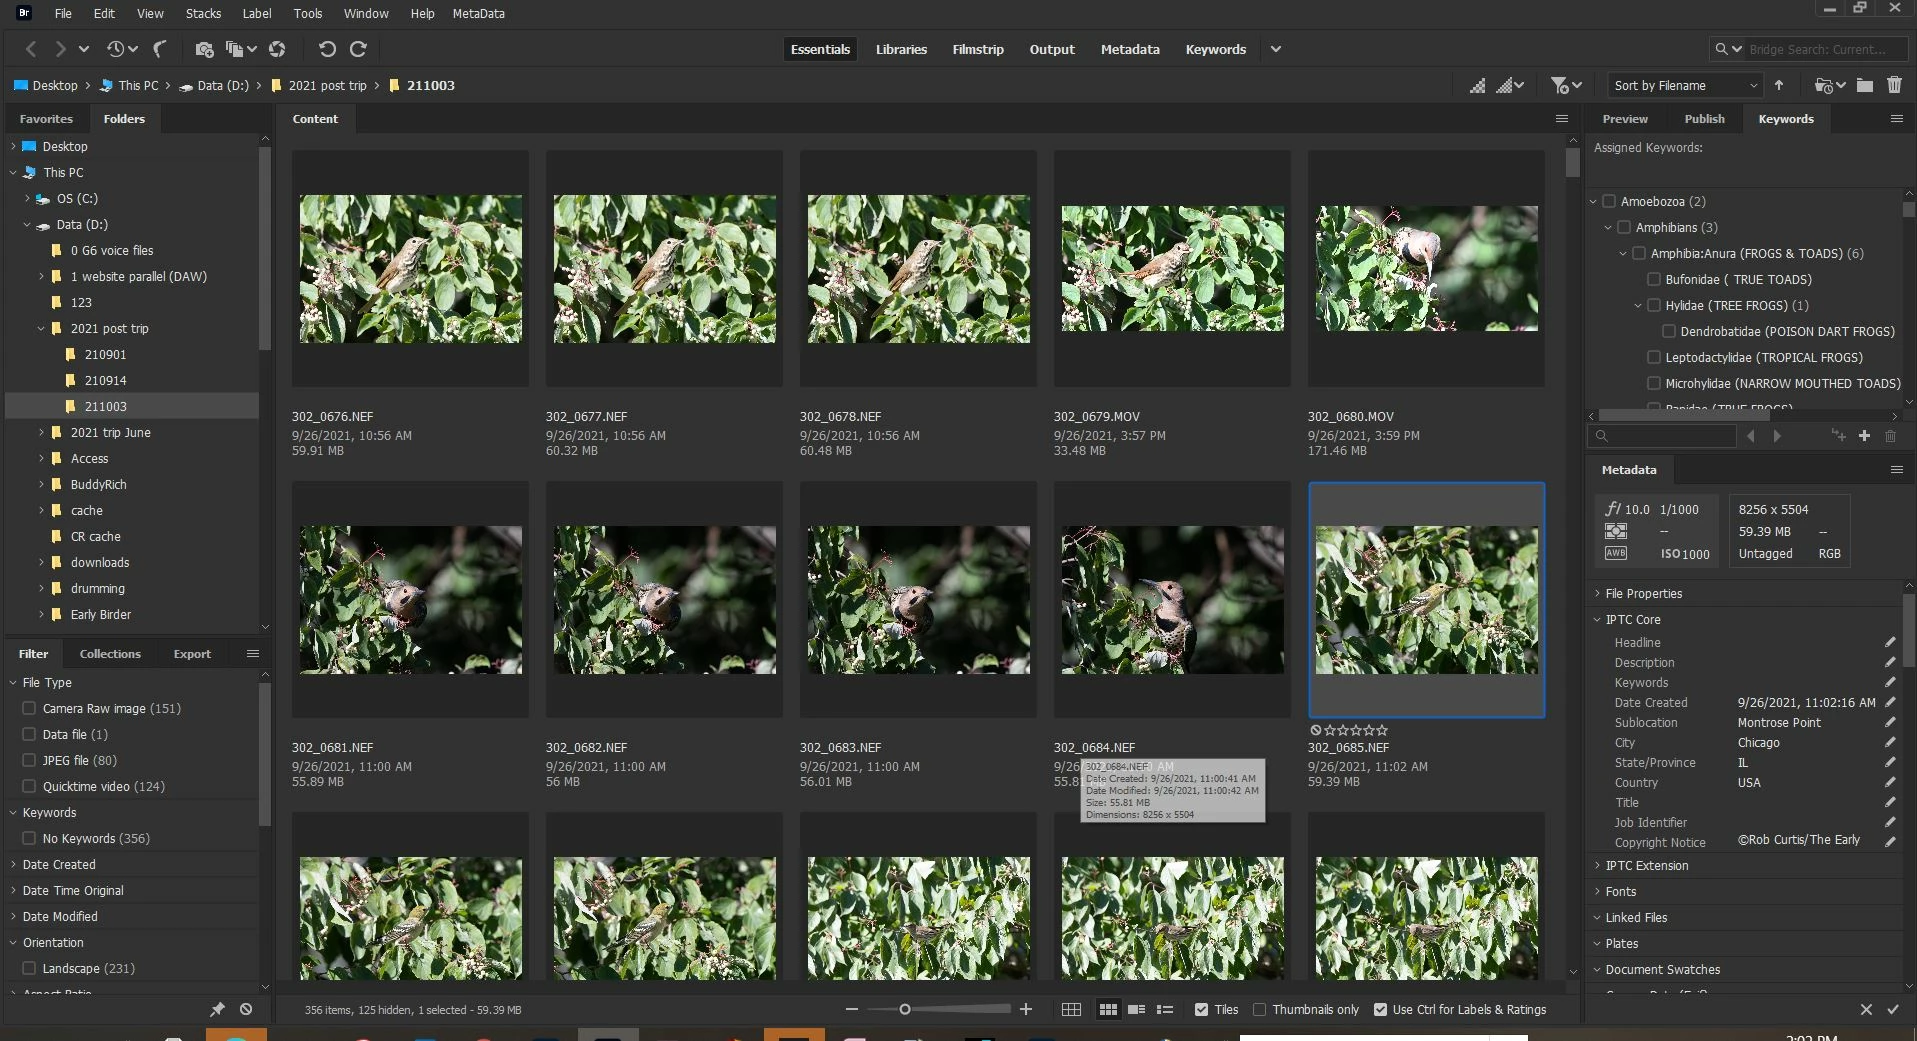Collapse the 2021 post trip folder

(41, 329)
